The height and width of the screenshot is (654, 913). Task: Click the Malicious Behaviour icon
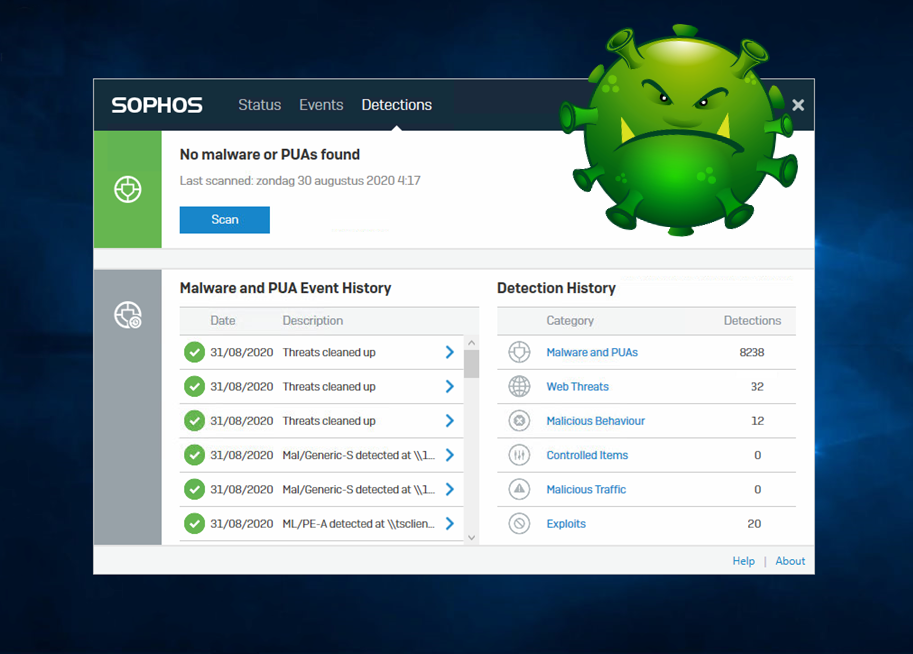coord(519,421)
